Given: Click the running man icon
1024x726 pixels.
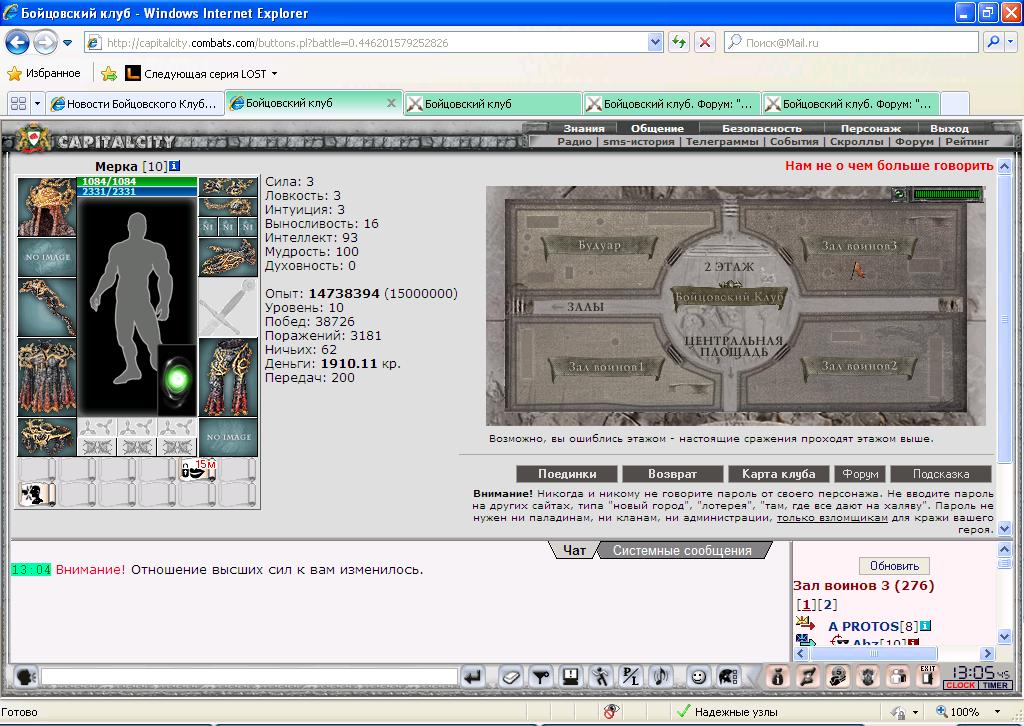Looking at the screenshot, I should pyautogui.click(x=601, y=677).
